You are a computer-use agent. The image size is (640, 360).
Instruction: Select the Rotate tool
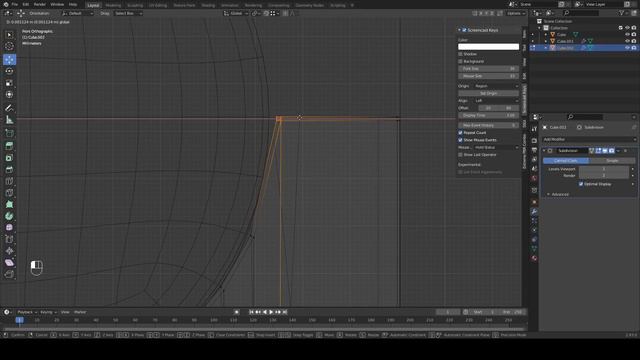pyautogui.click(x=9, y=71)
